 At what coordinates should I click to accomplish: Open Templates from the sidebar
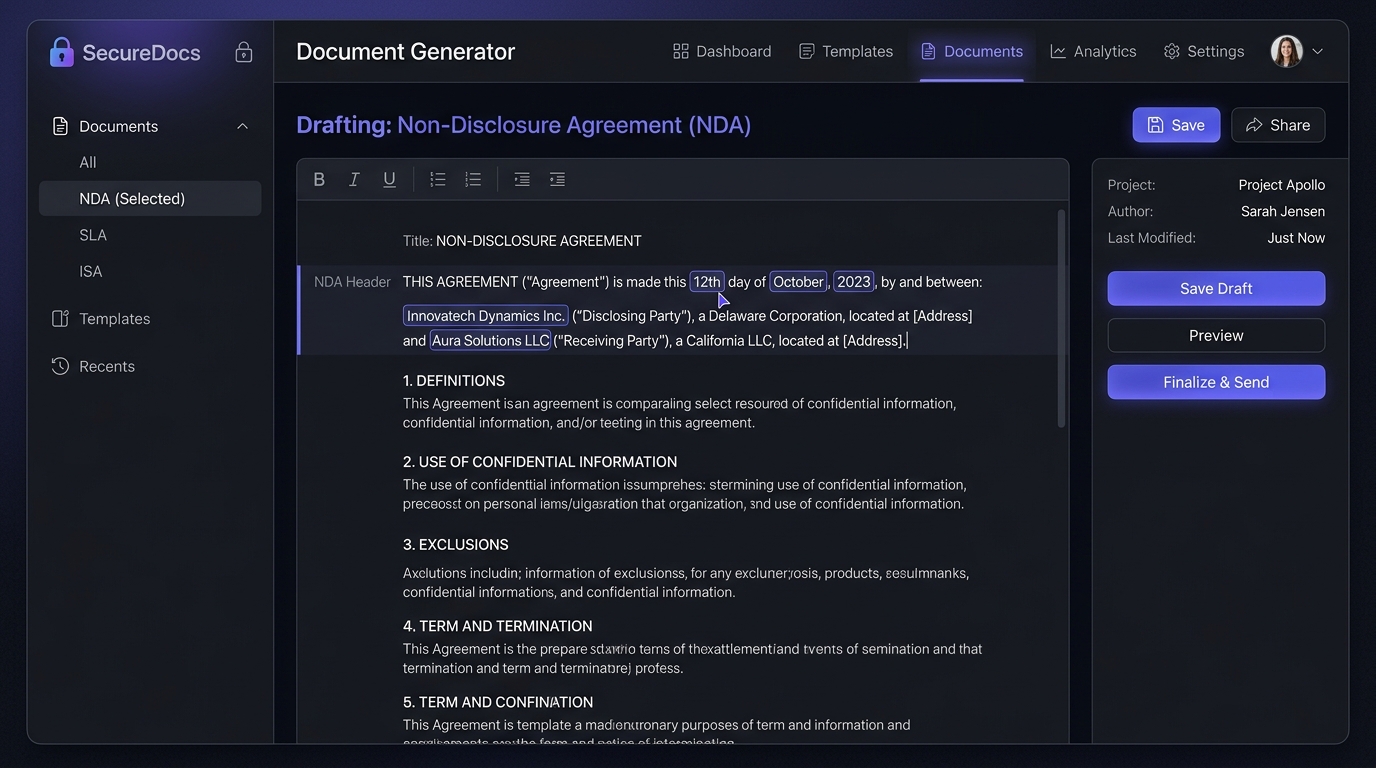tap(101, 318)
